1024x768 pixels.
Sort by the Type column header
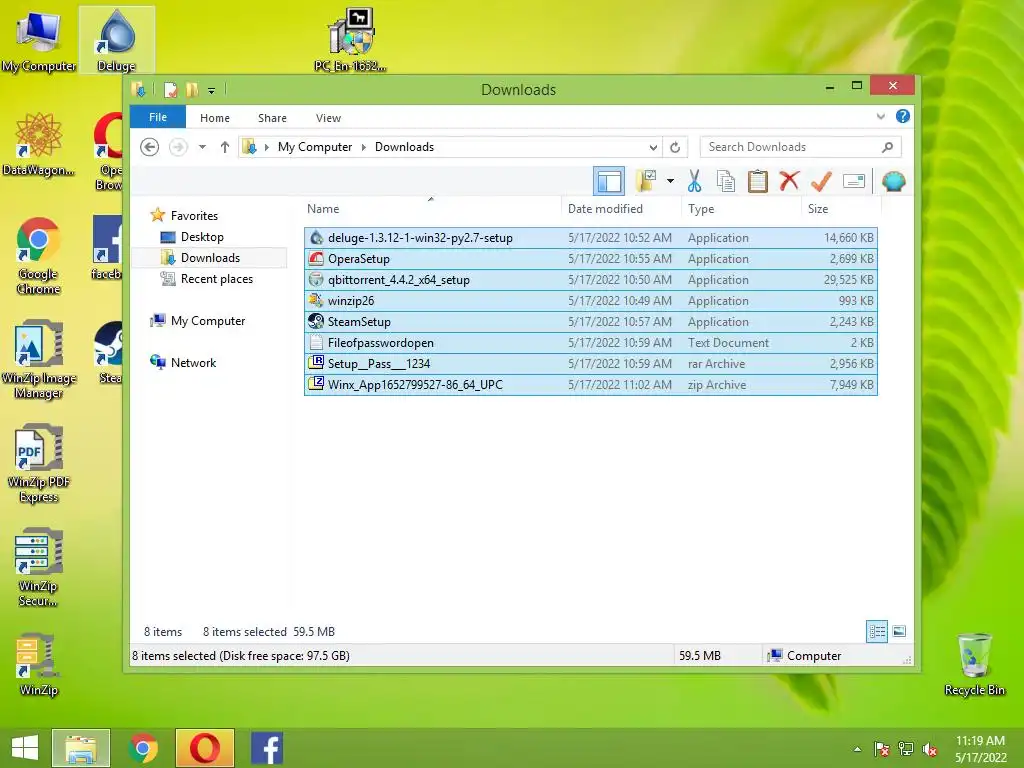(x=741, y=208)
